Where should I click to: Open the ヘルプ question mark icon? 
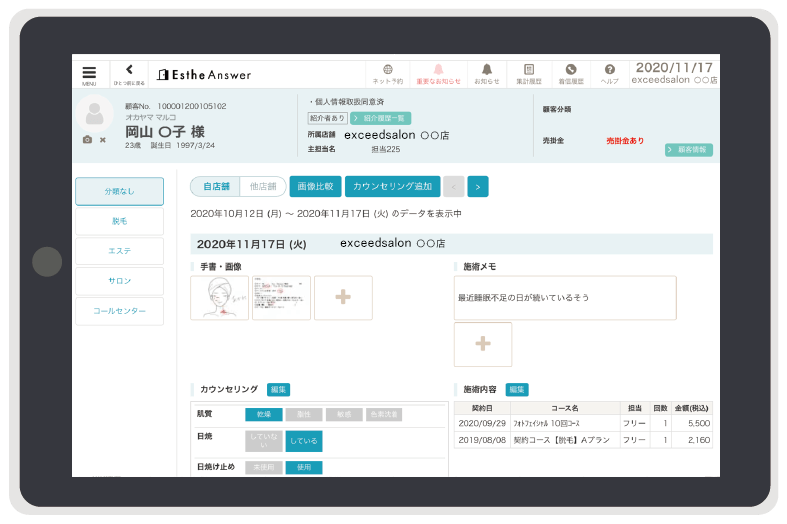coord(609,73)
